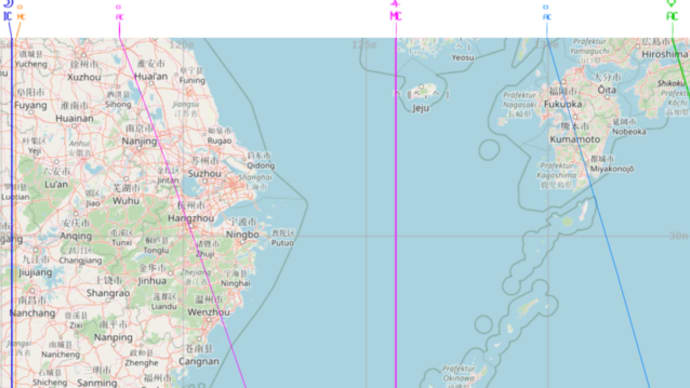Click the magenta Jupiter symbol above MC
The width and height of the screenshot is (690, 388).
coord(395,4)
